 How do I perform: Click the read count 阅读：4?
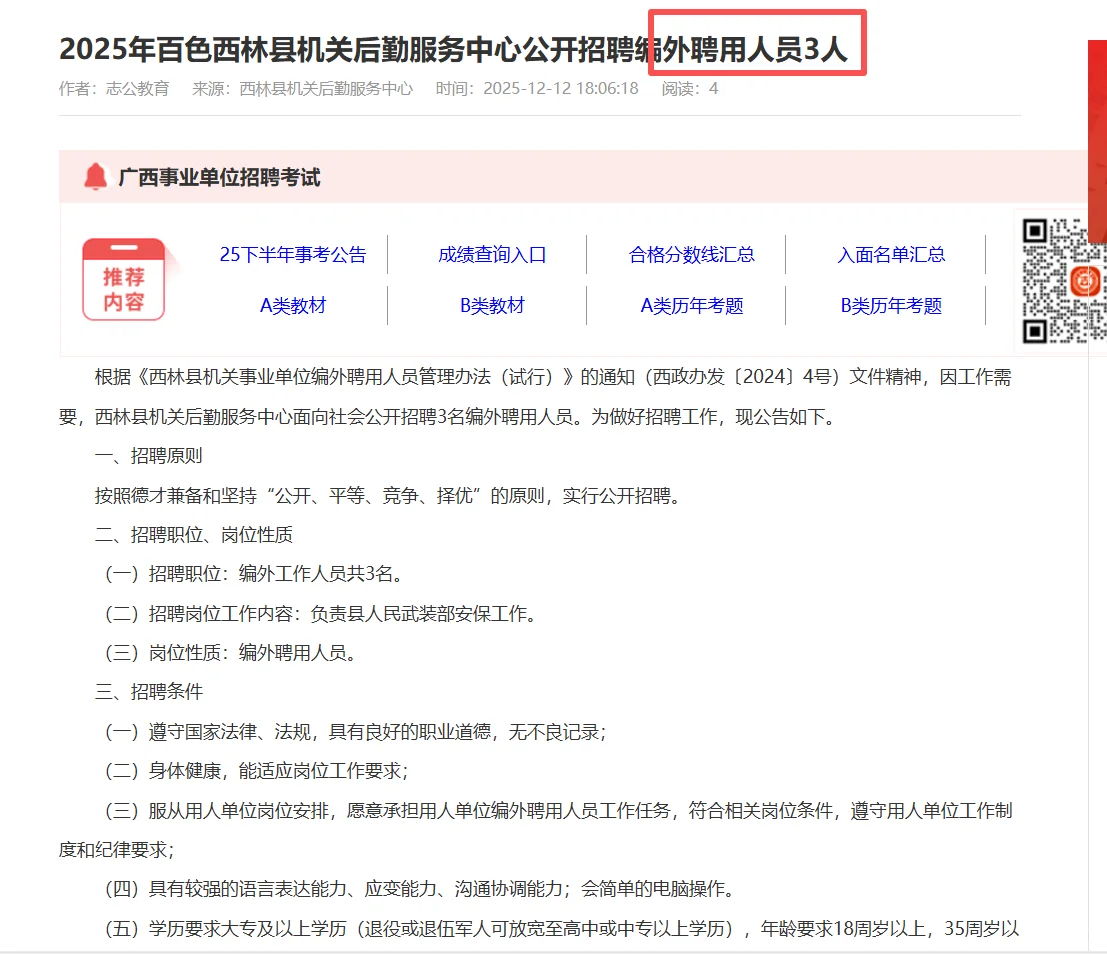[x=690, y=89]
